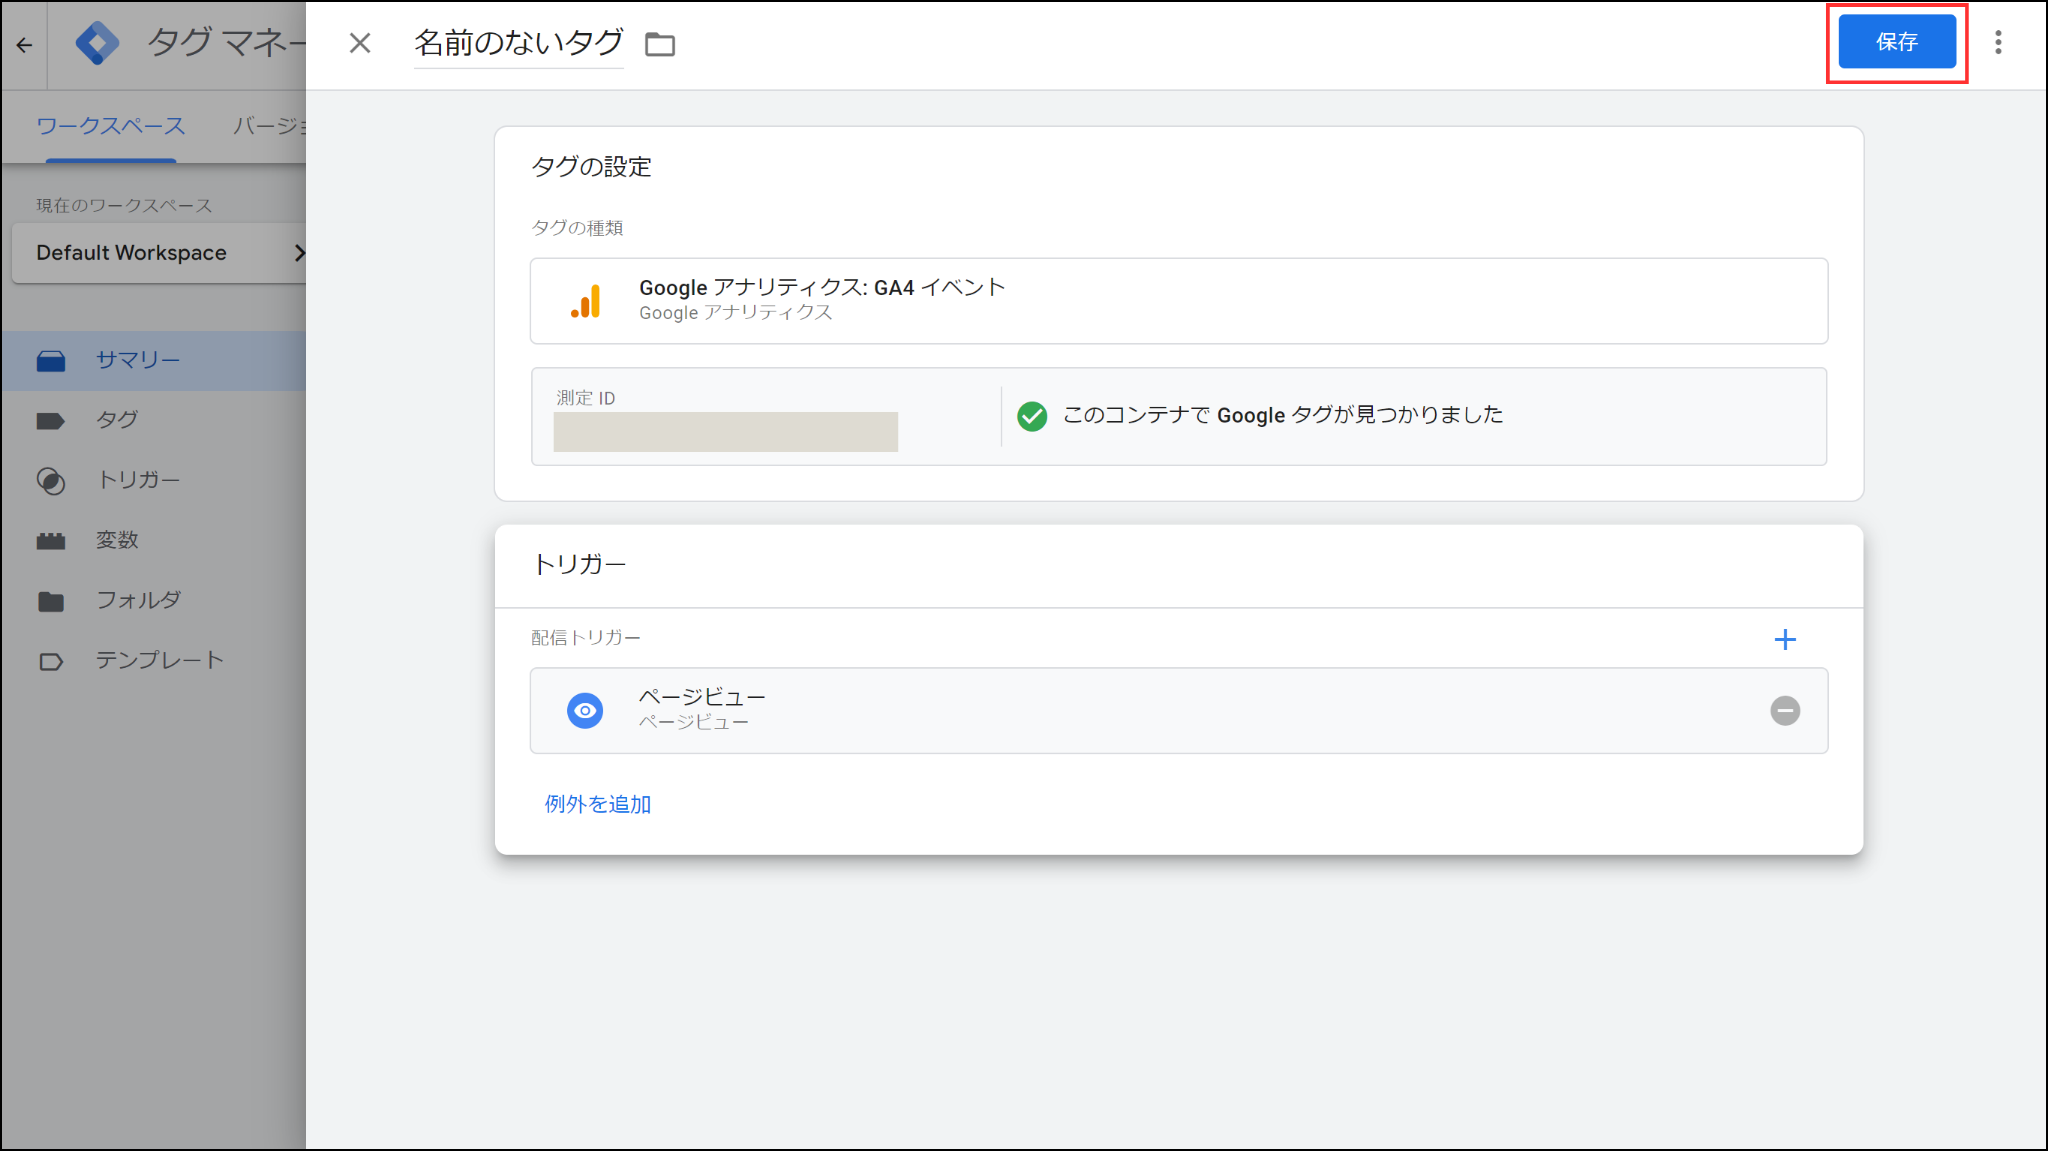The image size is (2048, 1151).
Task: Click the folder icon next to tag name
Action: click(x=660, y=44)
